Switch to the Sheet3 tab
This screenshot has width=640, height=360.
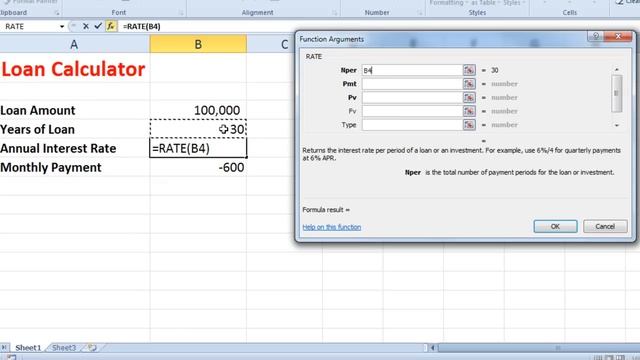click(x=64, y=348)
